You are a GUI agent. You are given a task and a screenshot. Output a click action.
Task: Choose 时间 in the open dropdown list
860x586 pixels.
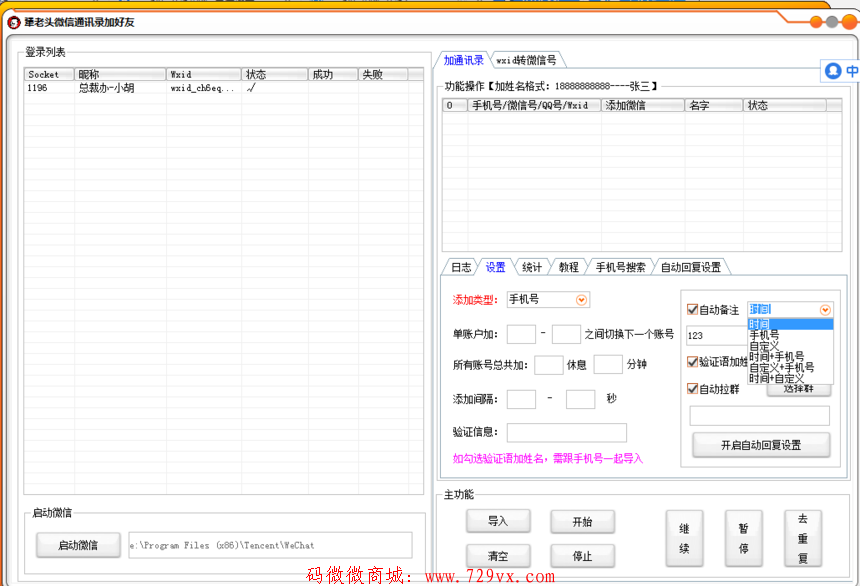[x=790, y=324]
